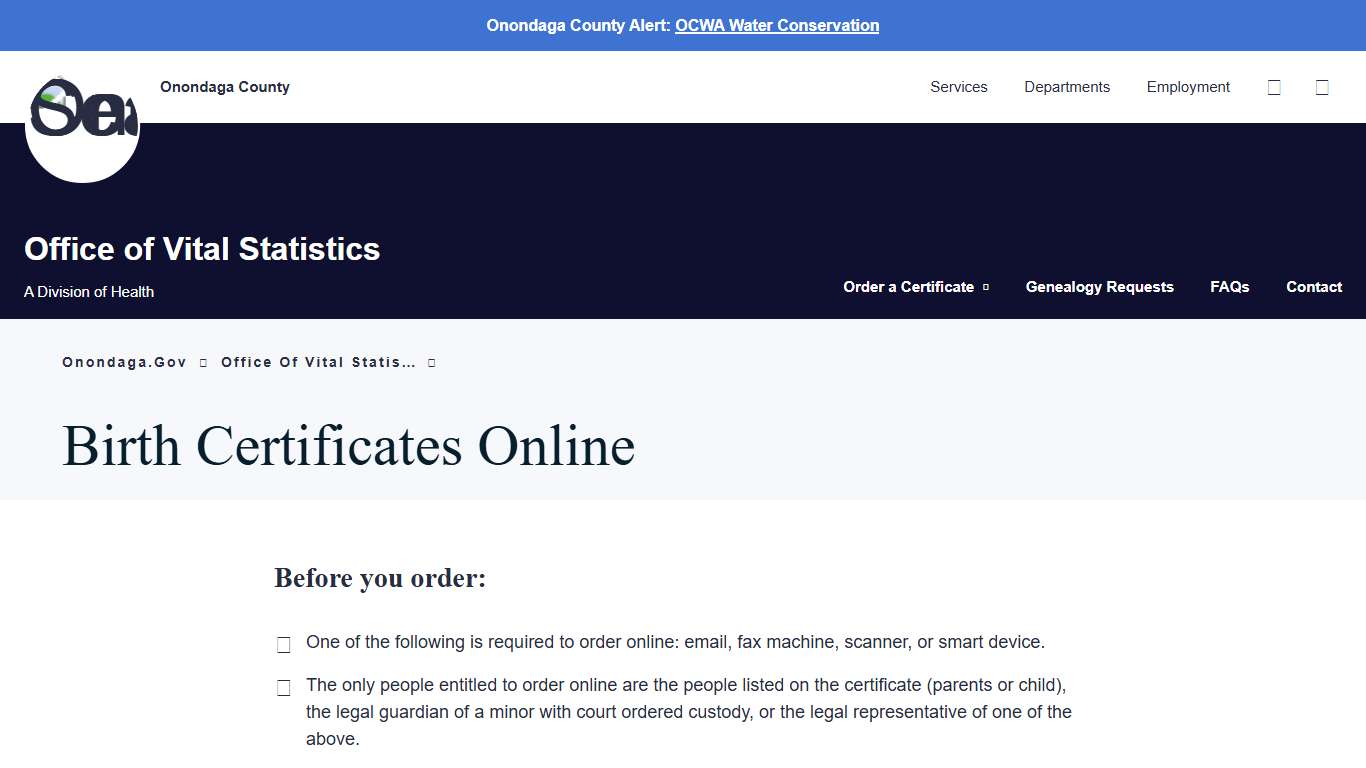Expand the truncated Office Of Vital Statis... breadcrumb
This screenshot has height=768, width=1366.
[431, 362]
